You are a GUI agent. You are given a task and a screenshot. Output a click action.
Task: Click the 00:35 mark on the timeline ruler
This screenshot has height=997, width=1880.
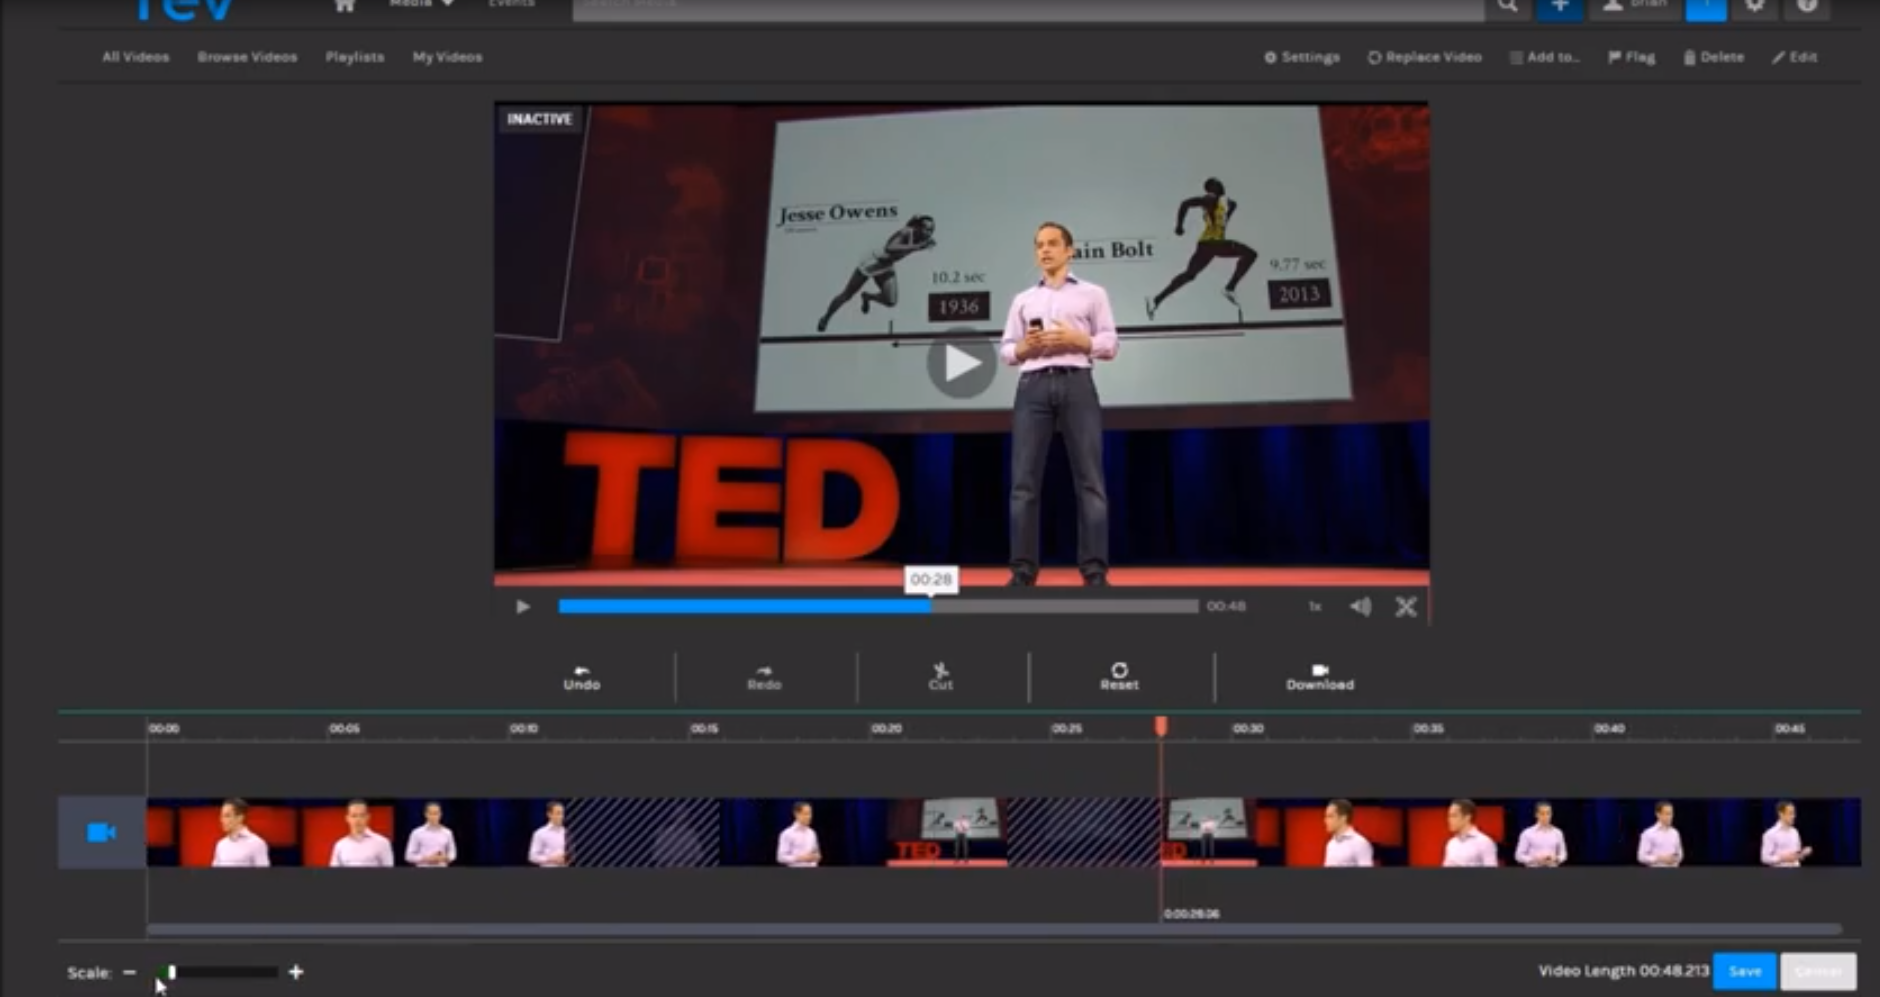1428,728
